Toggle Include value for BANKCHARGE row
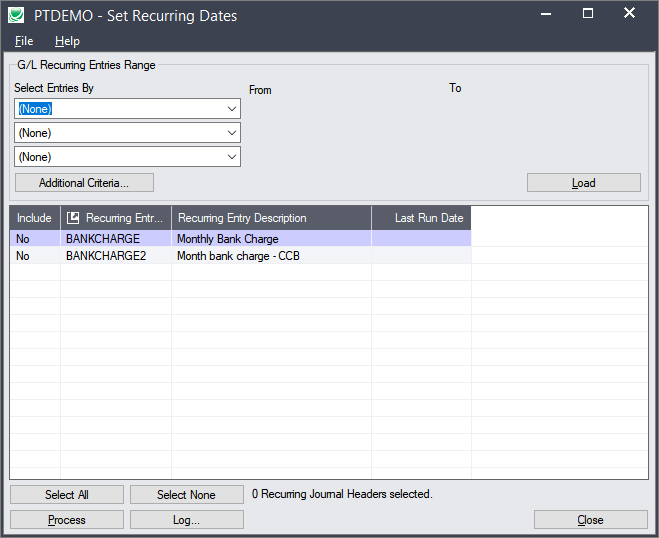Image resolution: width=659 pixels, height=538 pixels. tap(35, 239)
